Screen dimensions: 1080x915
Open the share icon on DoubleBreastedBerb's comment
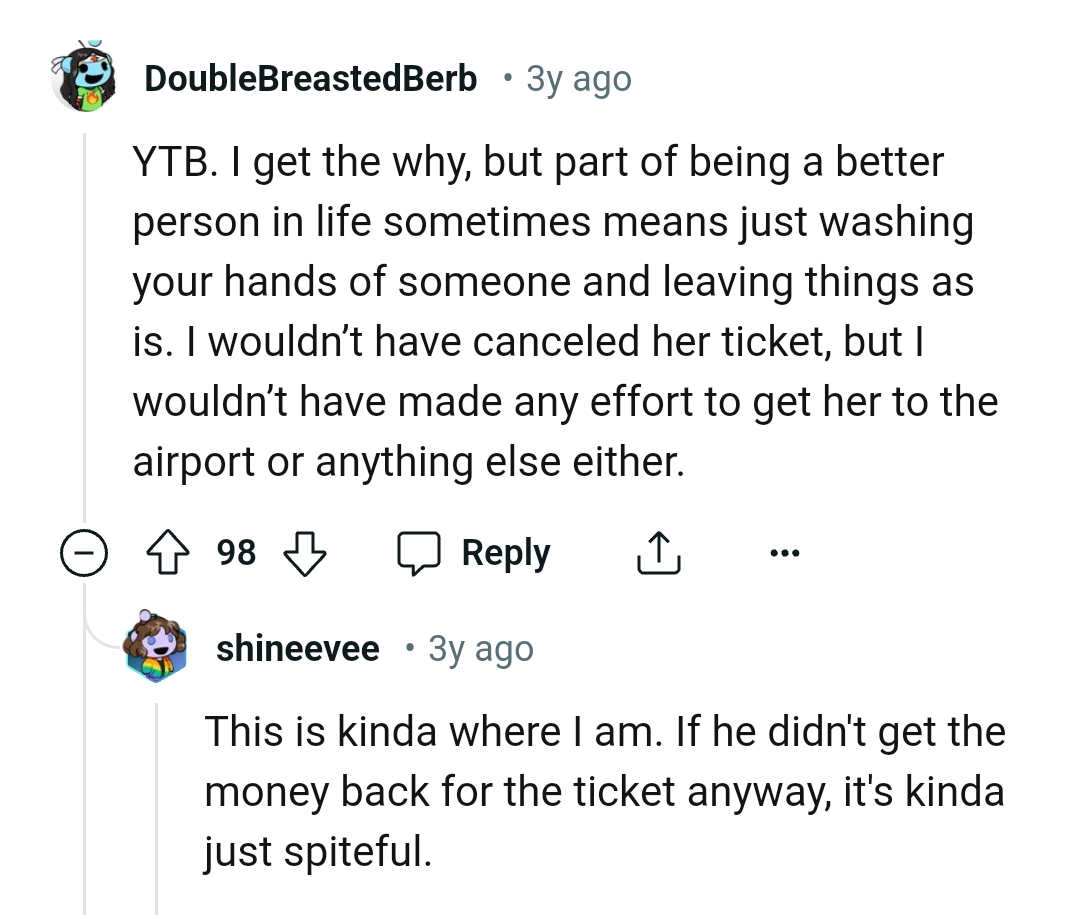click(657, 551)
